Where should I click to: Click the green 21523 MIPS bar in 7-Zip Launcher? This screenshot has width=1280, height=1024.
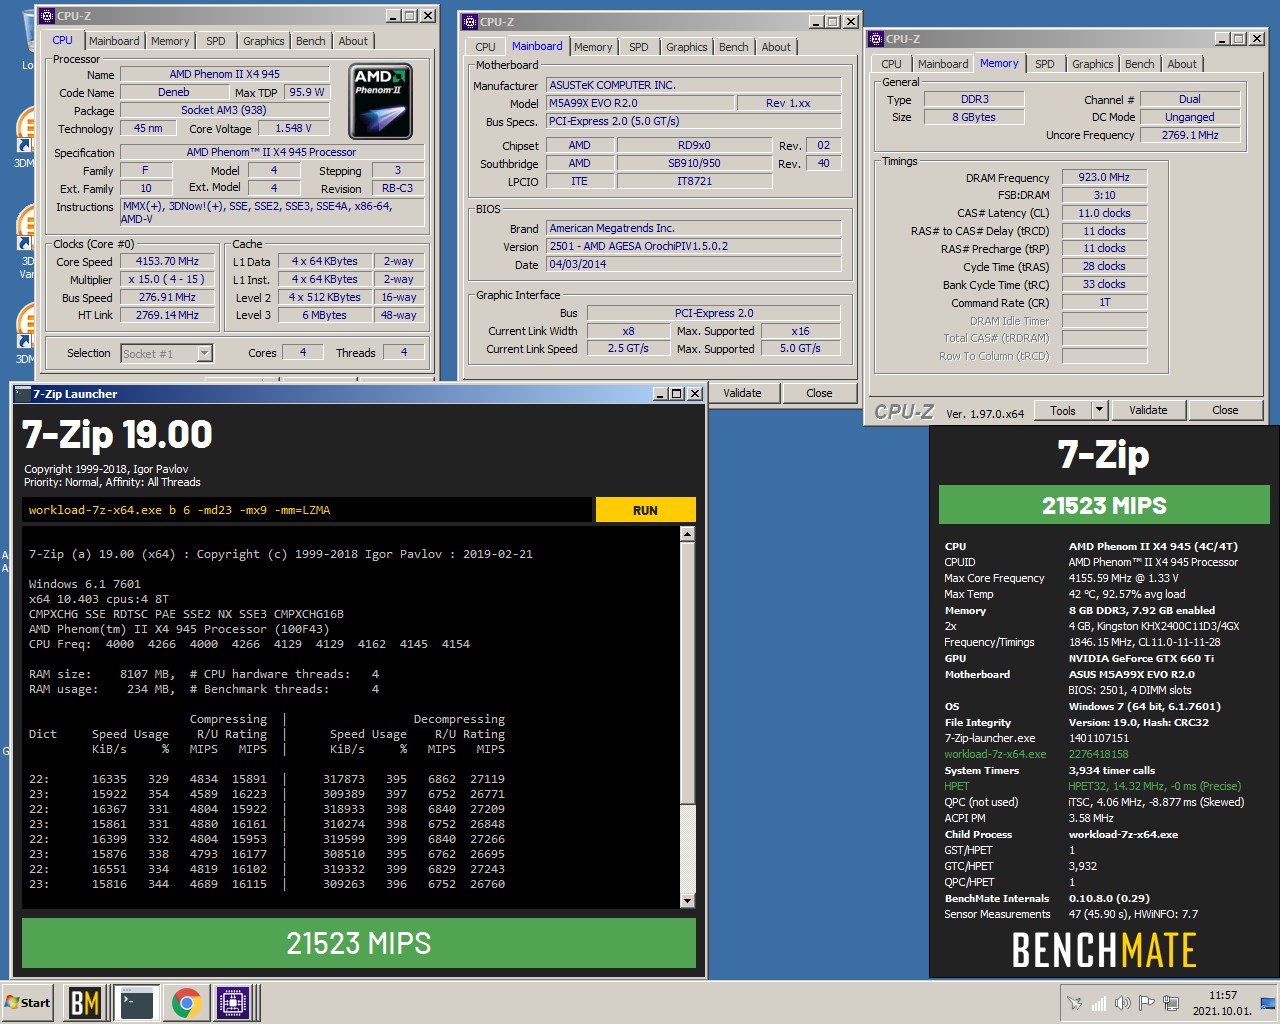[x=359, y=943]
